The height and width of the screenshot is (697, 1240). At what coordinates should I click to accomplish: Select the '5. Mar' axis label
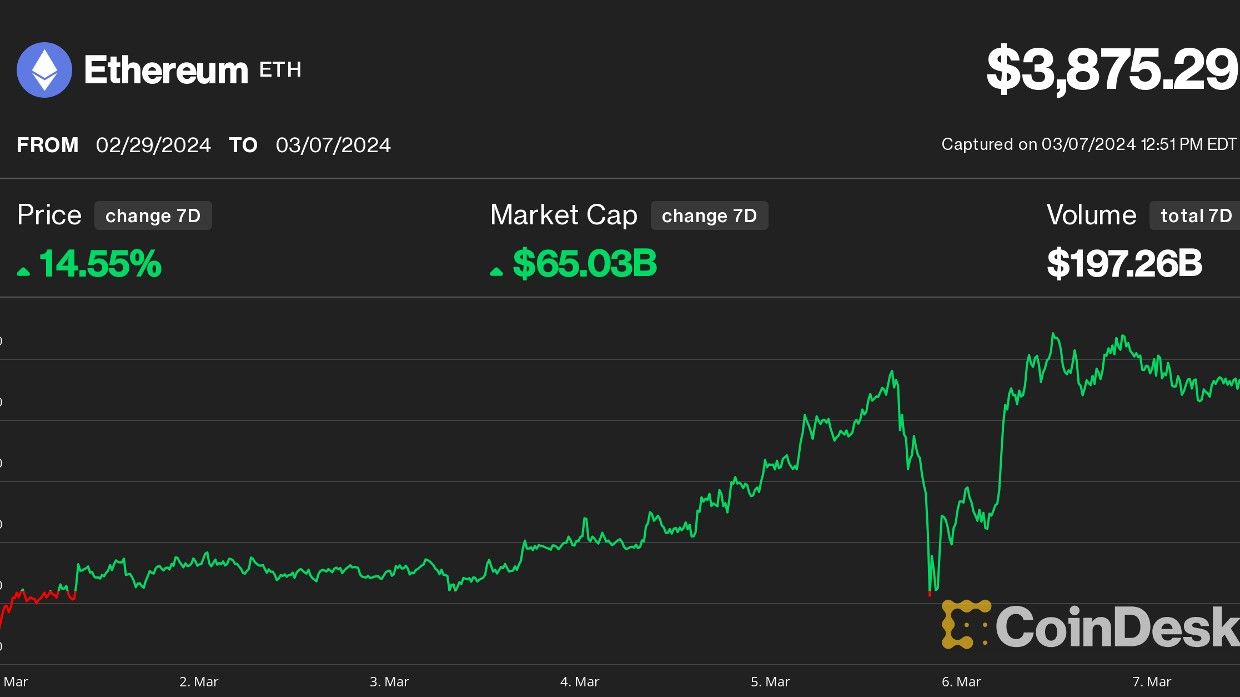click(770, 681)
